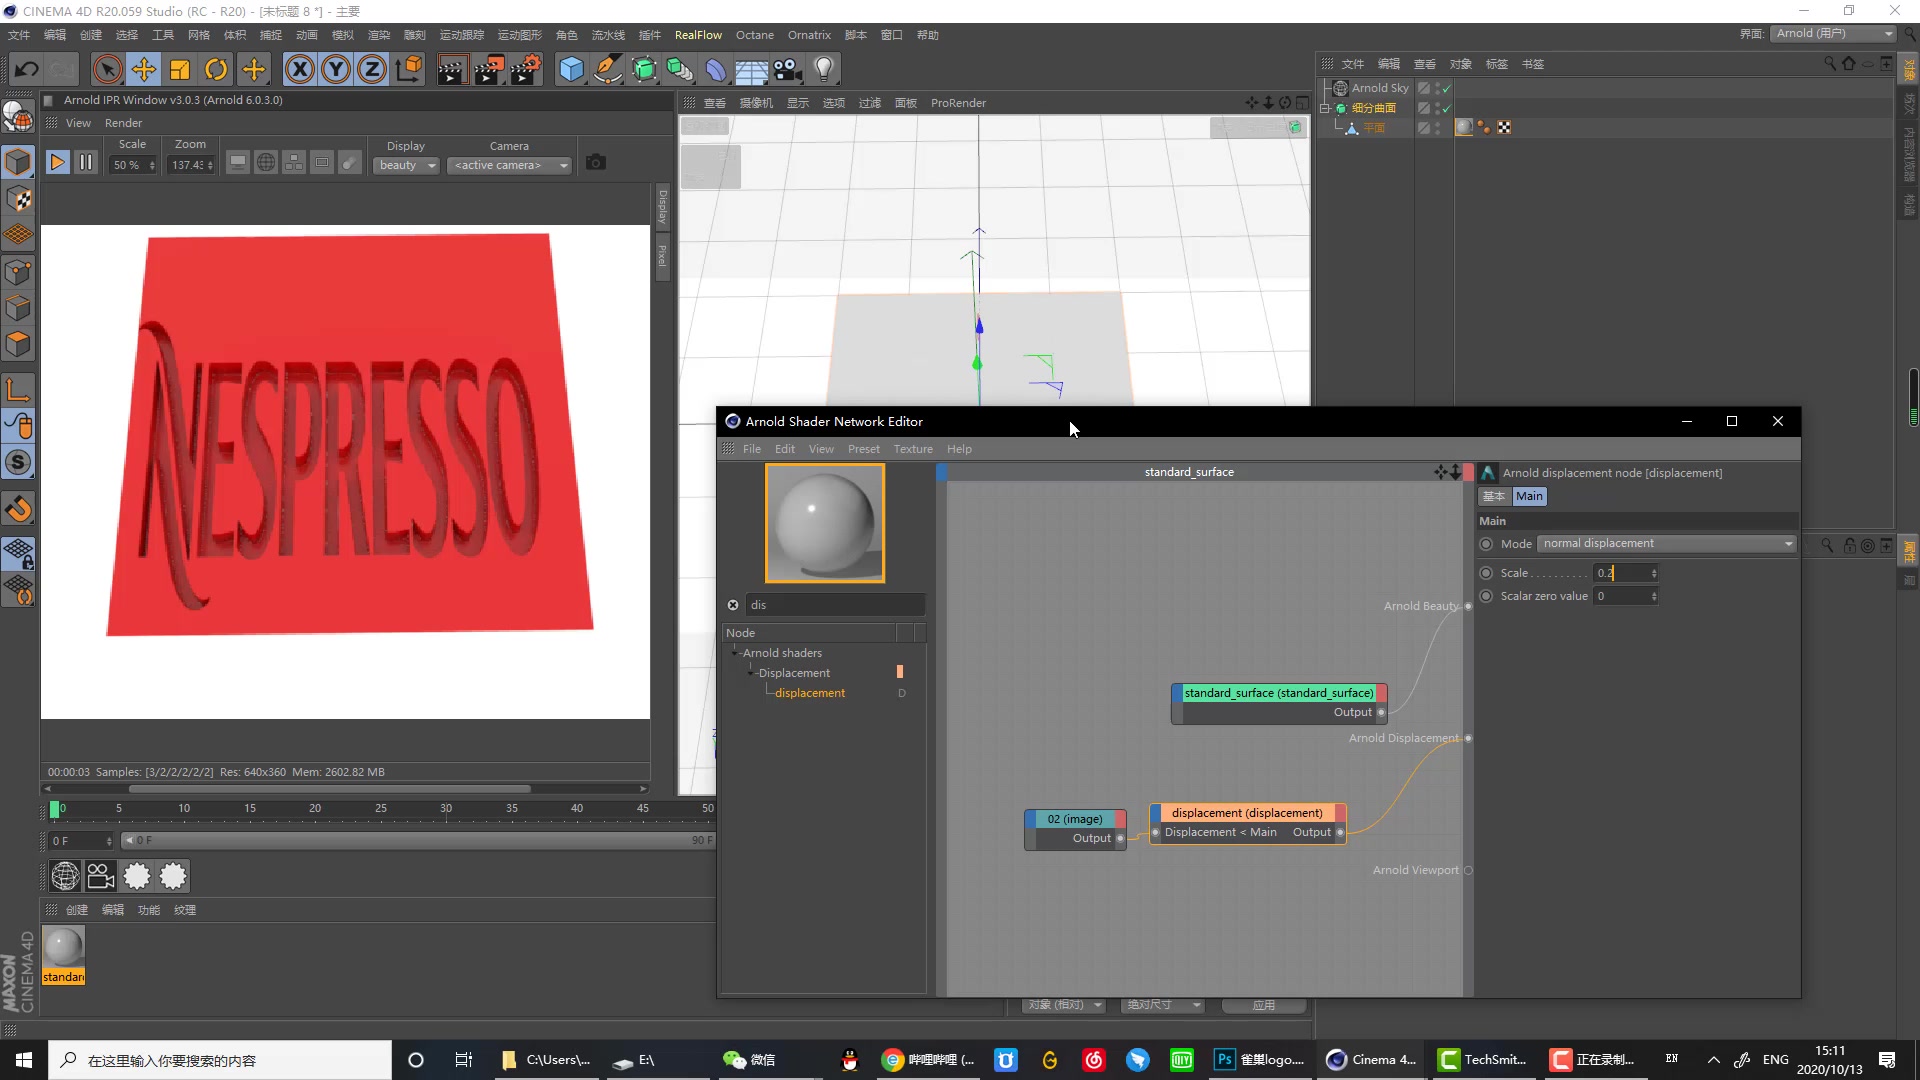Open the beauty Display dropdown

coord(407,166)
